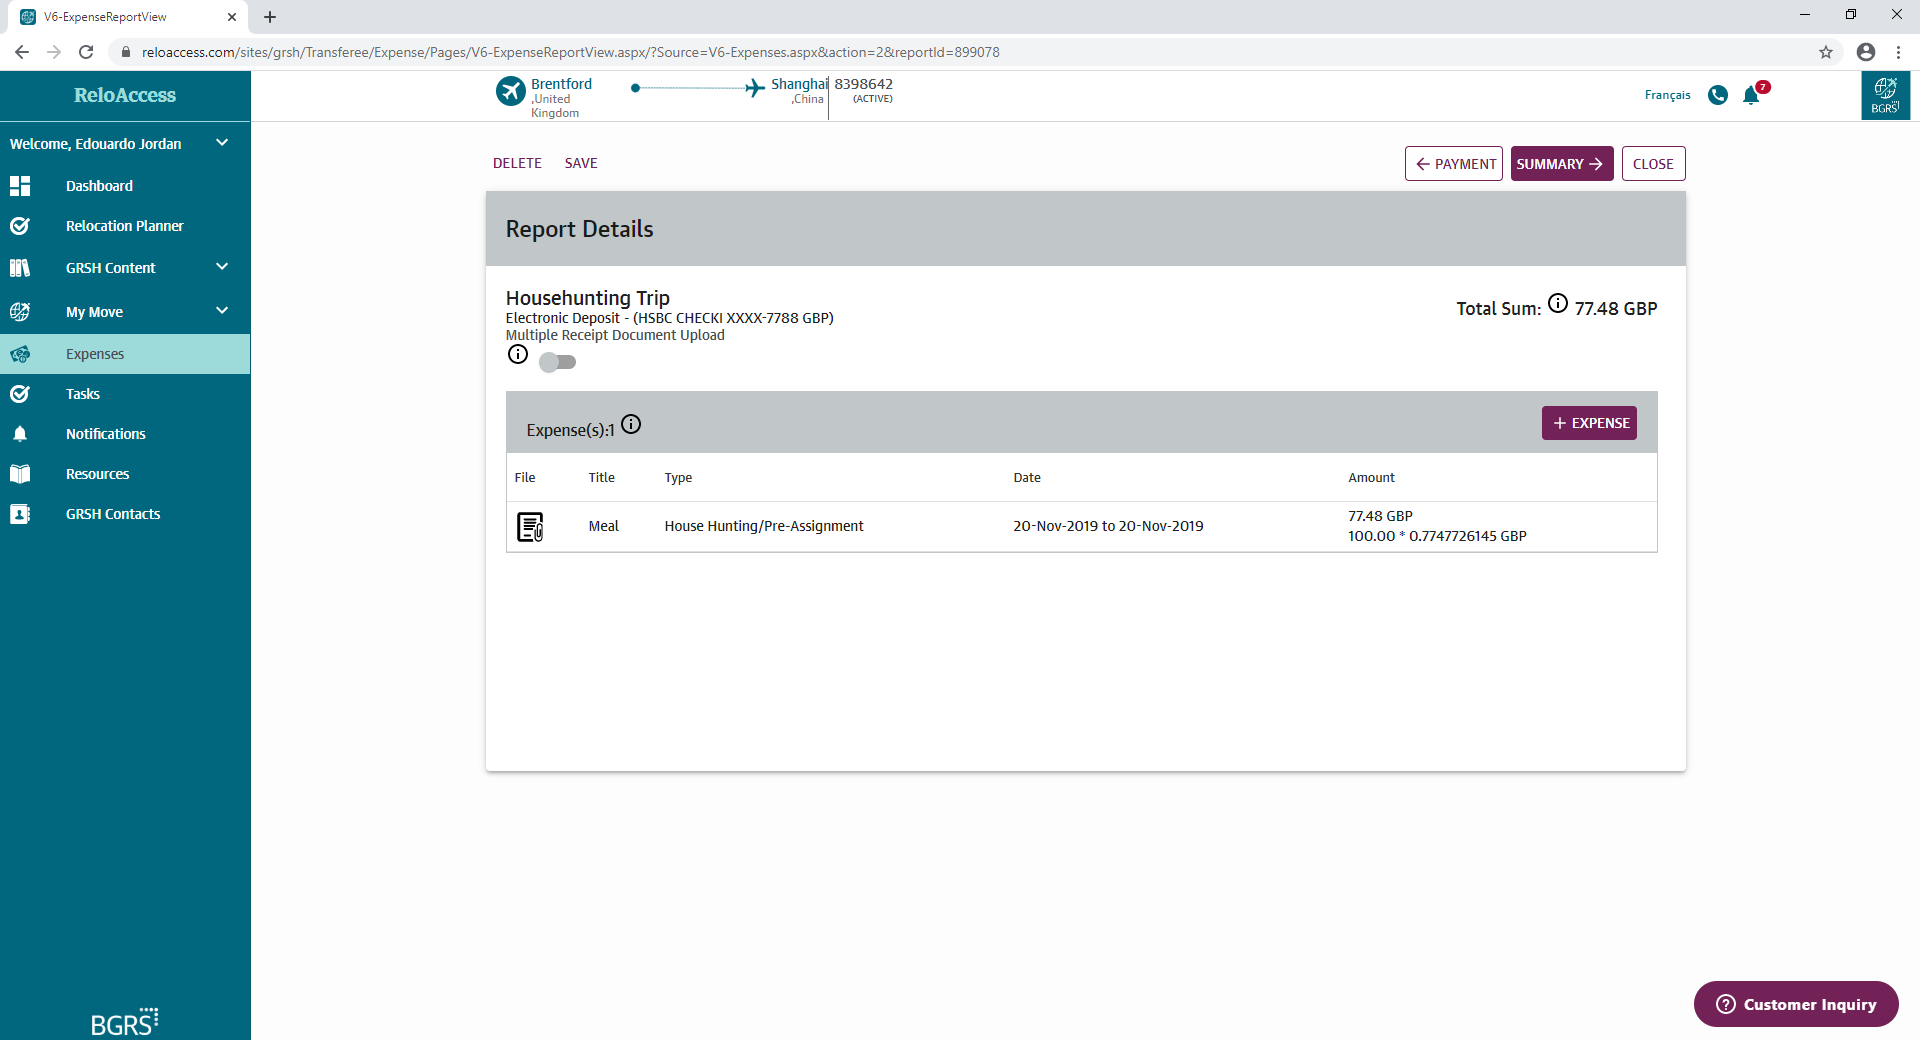Open the notification bell with 7 badge

[1753, 94]
